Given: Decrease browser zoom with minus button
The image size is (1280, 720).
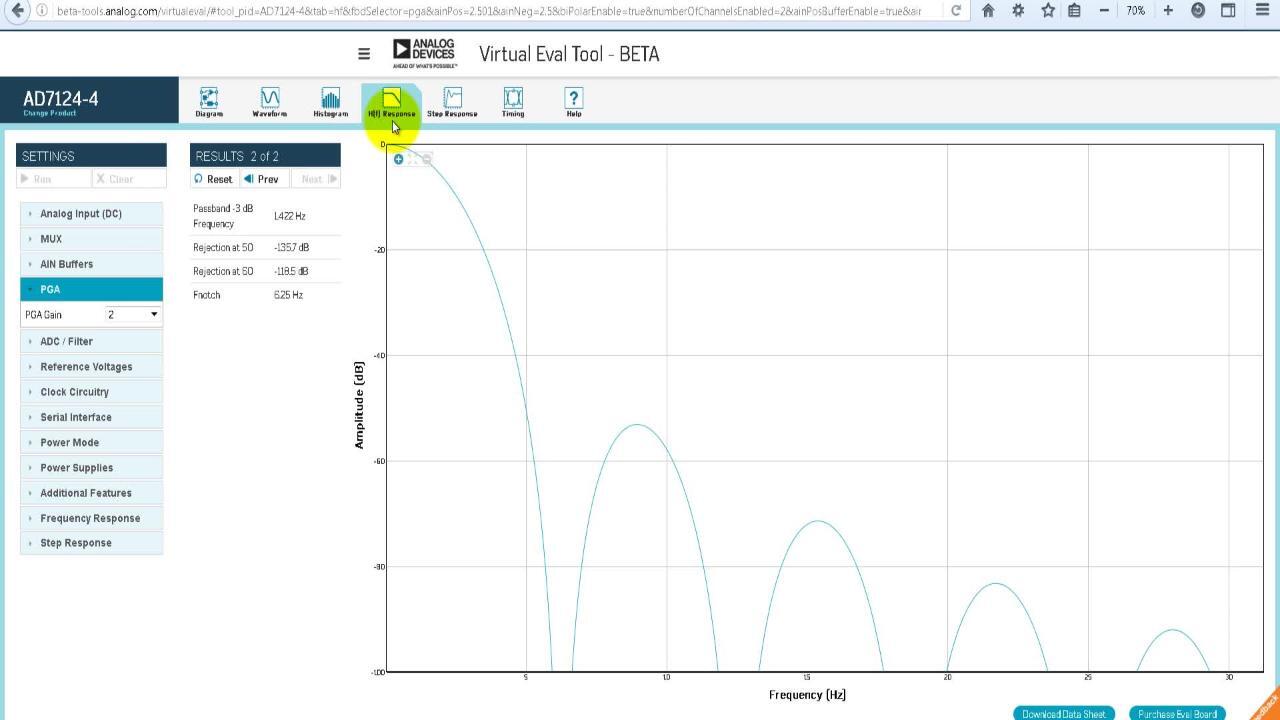Looking at the screenshot, I should (1104, 10).
